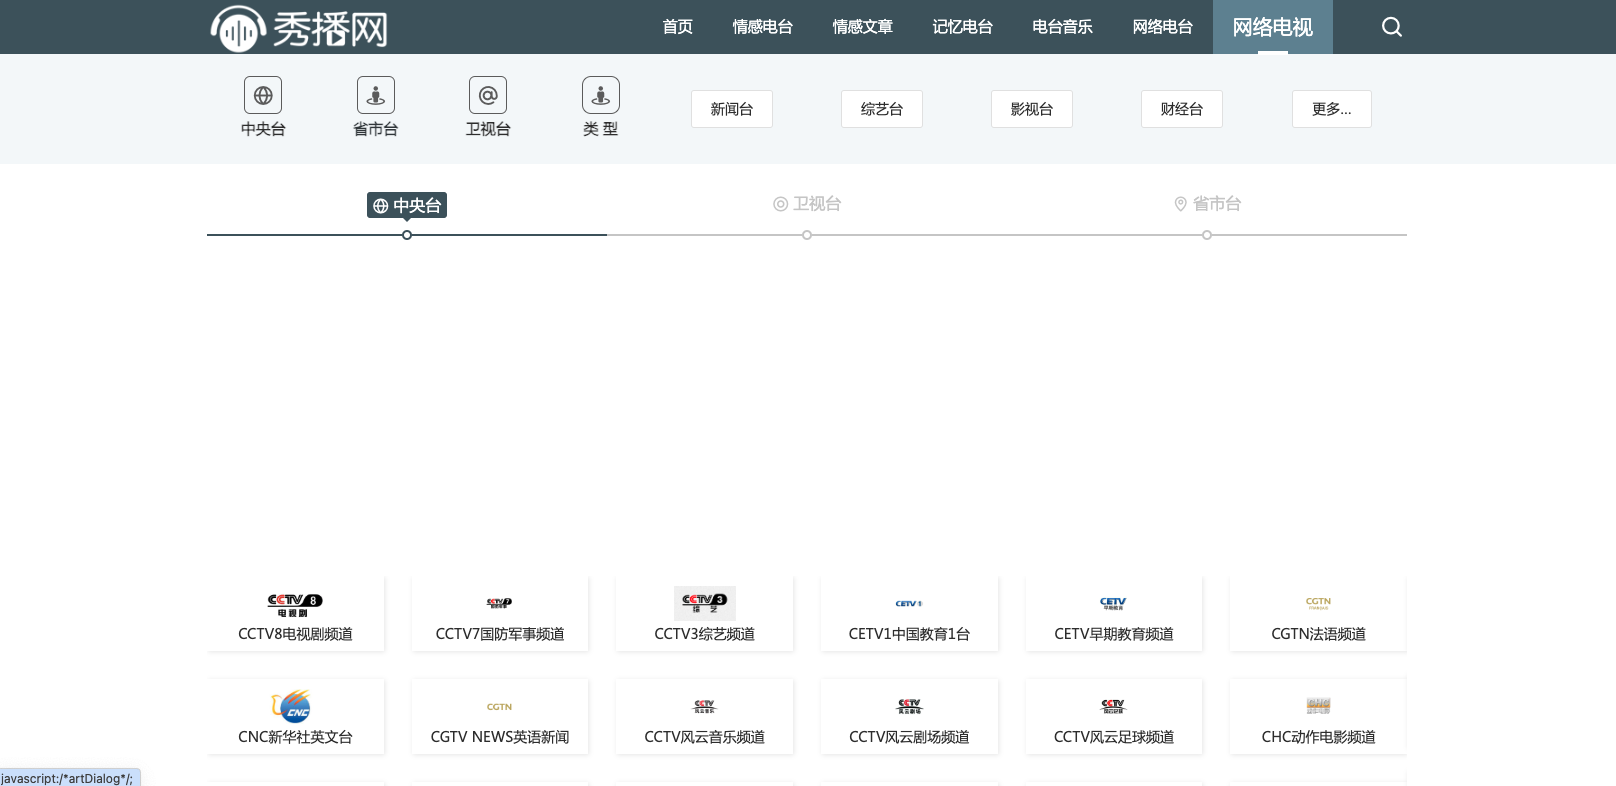Open the CCTV7国防军事频道 text link
Screen dimensions: 1616x786
click(x=500, y=634)
